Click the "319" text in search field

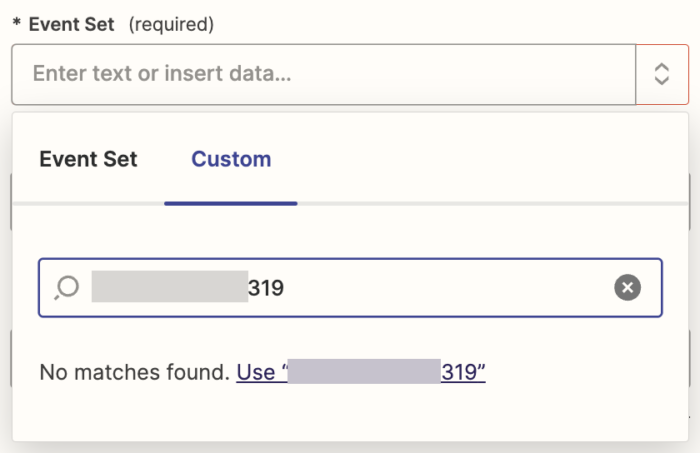tap(266, 288)
